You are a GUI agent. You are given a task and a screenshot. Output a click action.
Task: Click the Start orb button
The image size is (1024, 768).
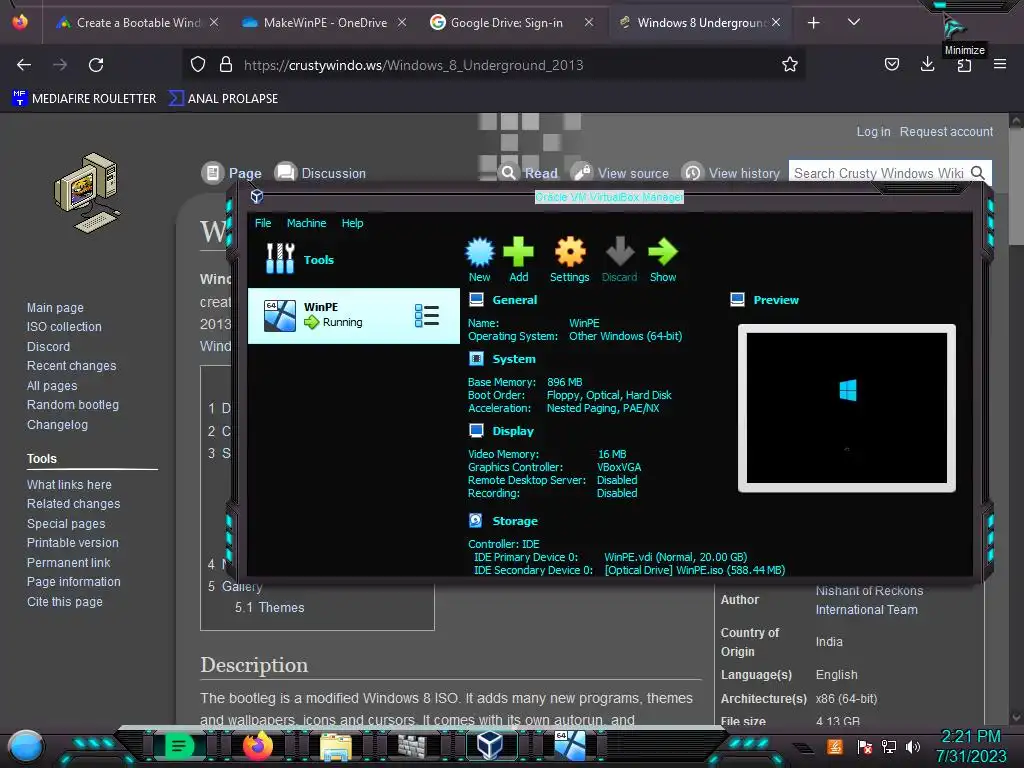click(26, 747)
